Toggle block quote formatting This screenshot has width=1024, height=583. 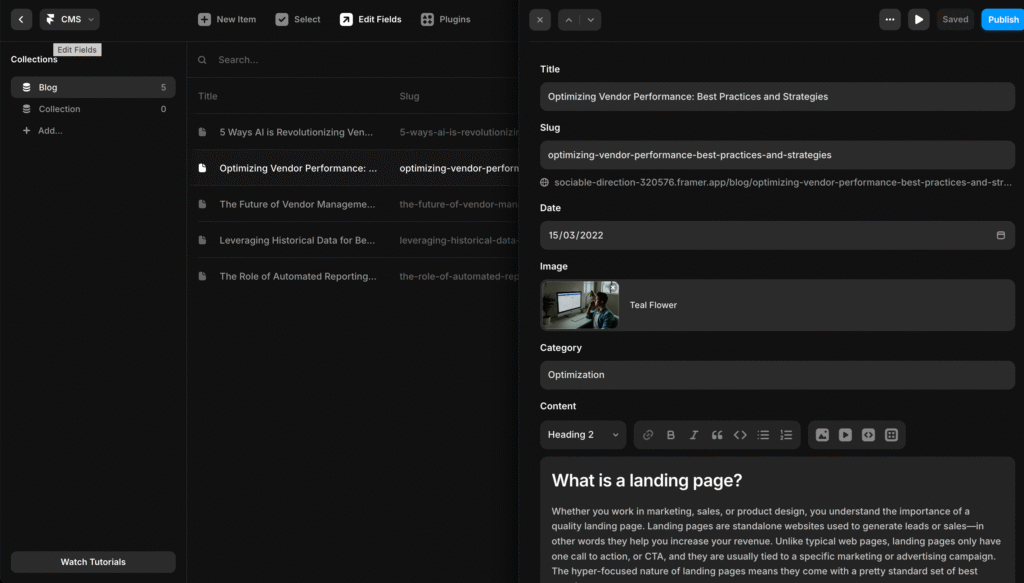point(717,435)
